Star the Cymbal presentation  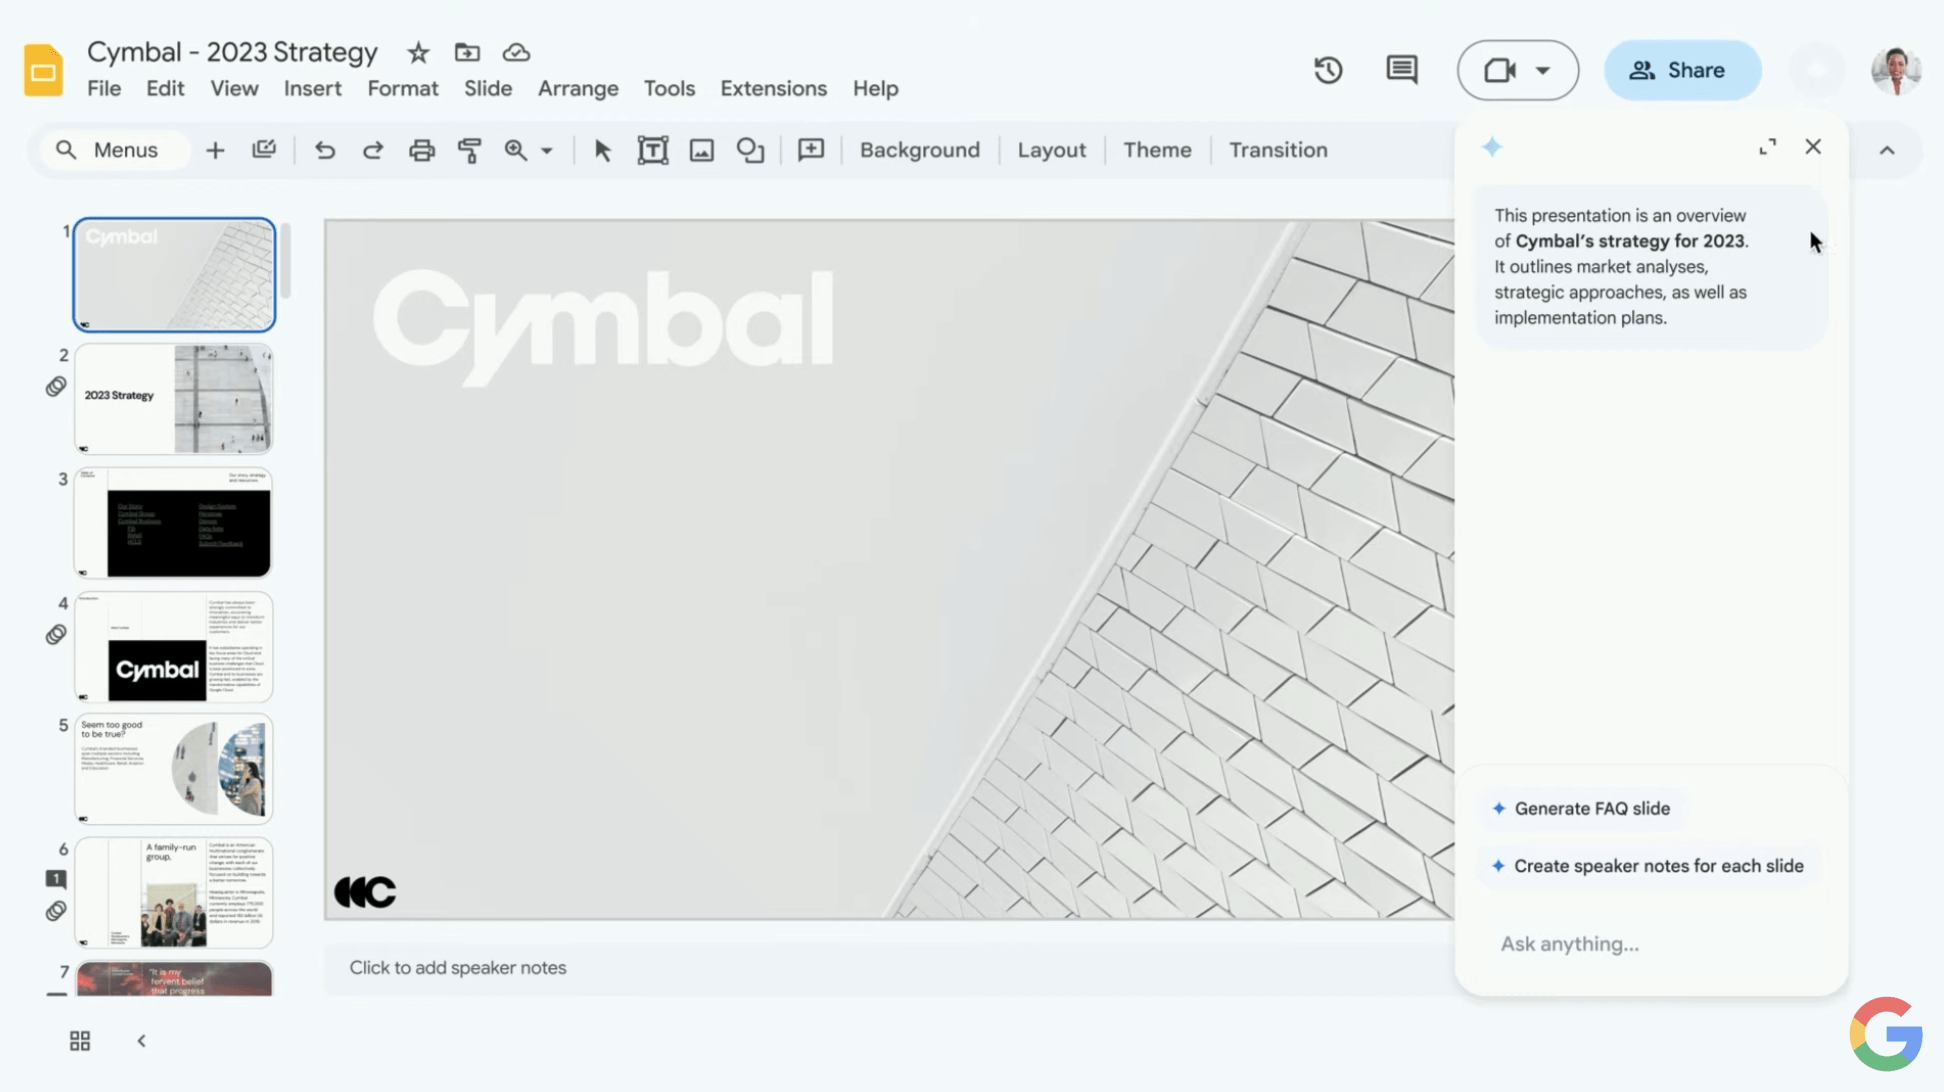coord(418,53)
